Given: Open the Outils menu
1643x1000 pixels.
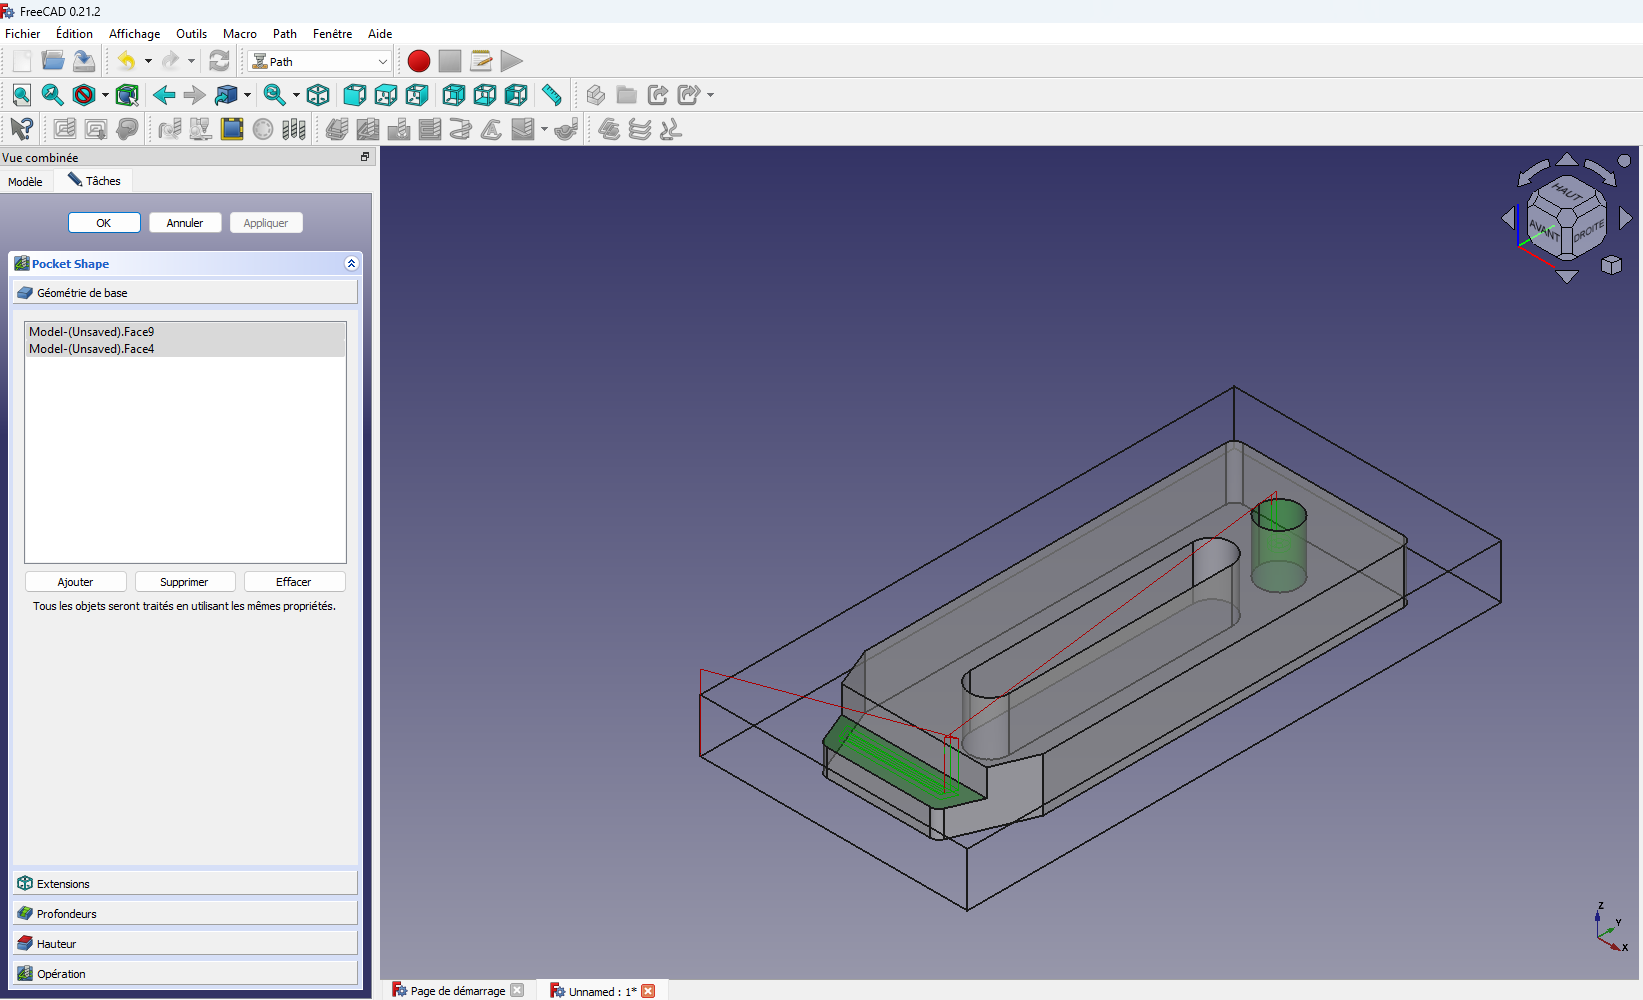Looking at the screenshot, I should pos(191,34).
